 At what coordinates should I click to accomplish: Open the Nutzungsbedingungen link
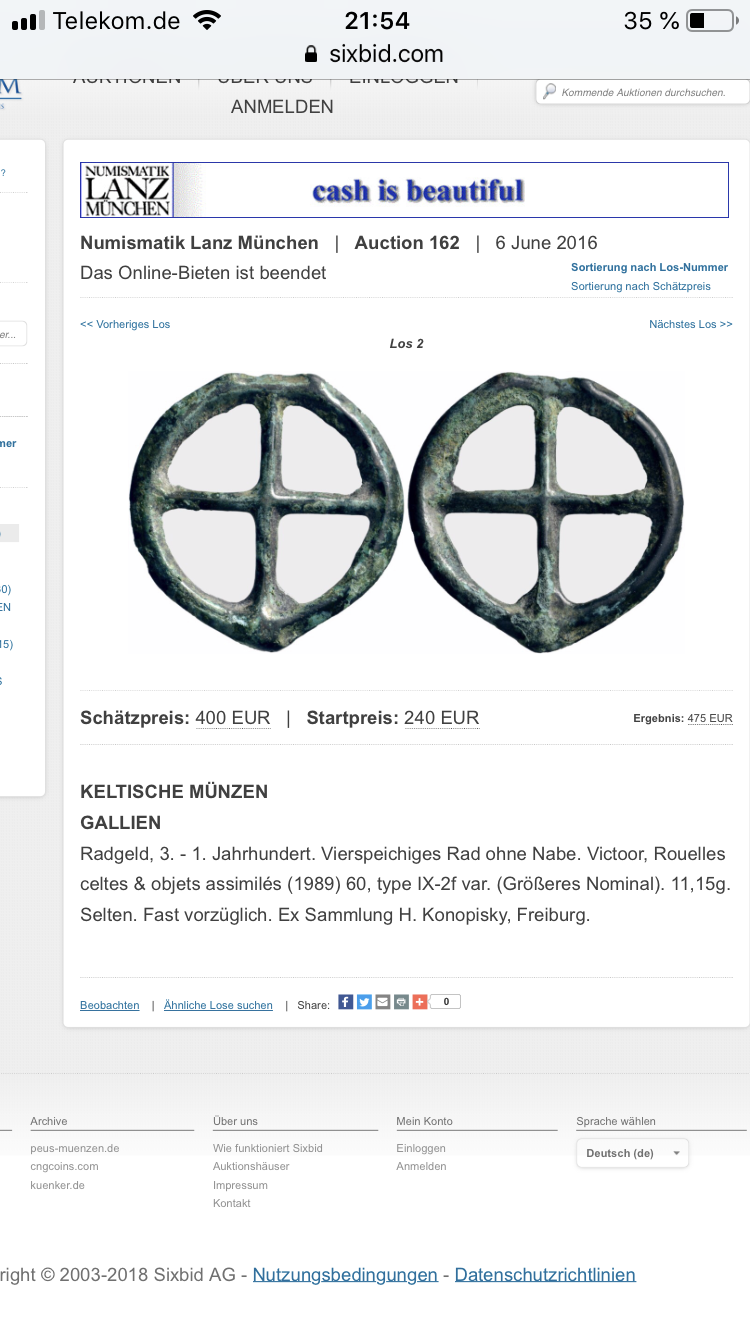(x=345, y=1274)
